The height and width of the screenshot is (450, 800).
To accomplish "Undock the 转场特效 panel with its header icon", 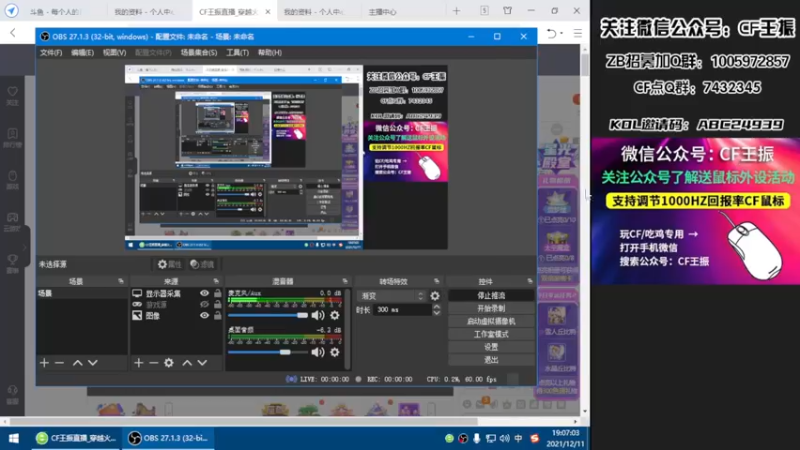I will 436,281.
